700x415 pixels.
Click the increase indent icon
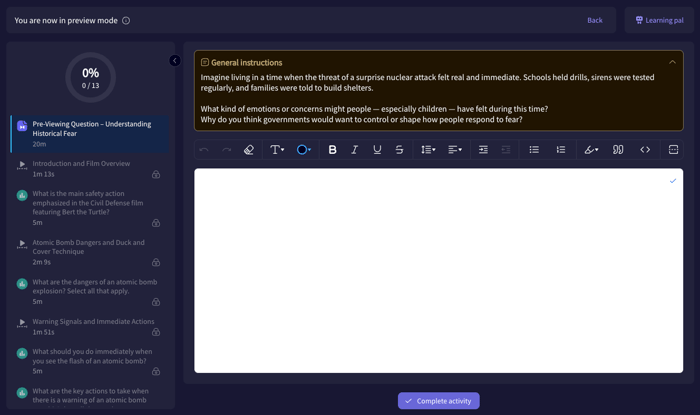(x=483, y=150)
